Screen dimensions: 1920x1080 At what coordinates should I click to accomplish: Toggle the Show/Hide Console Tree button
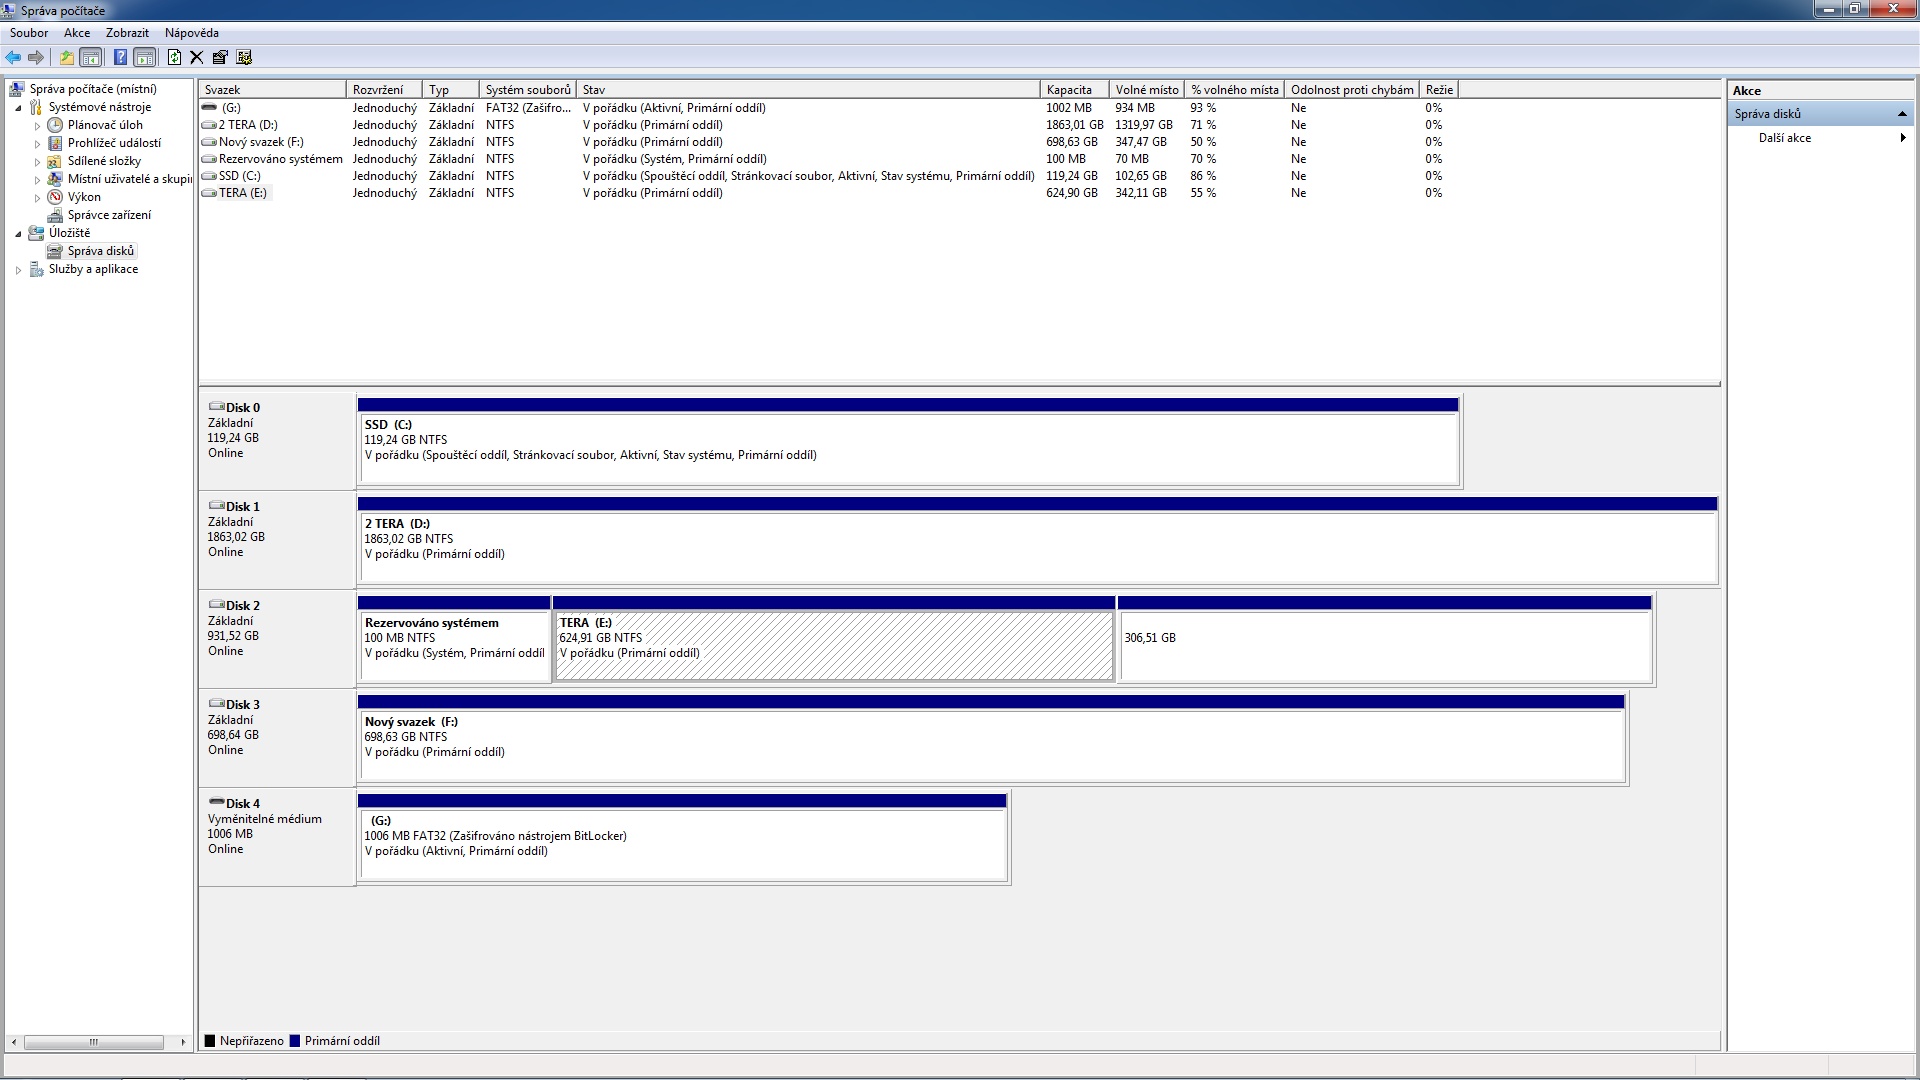click(91, 58)
